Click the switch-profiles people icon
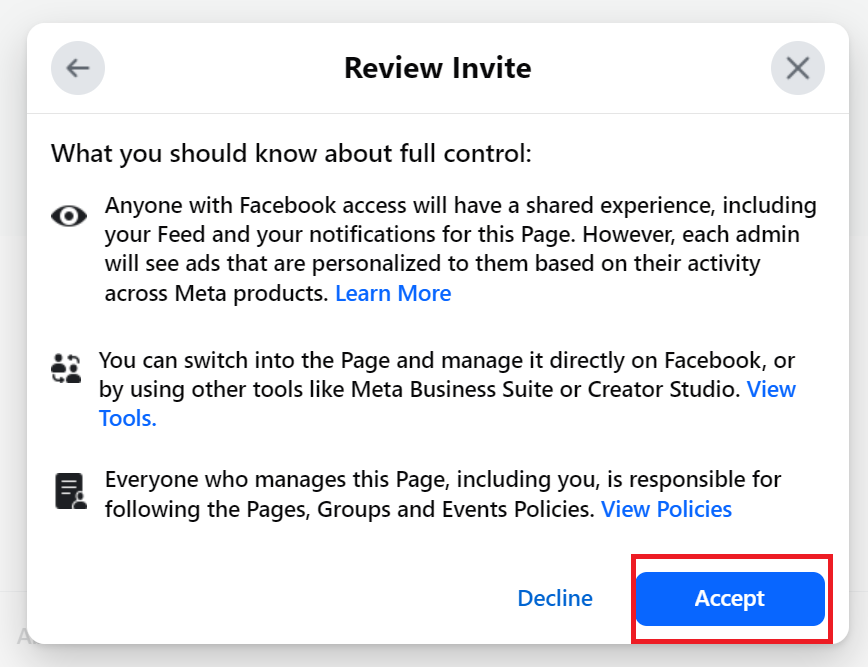868x667 pixels. pos(66,369)
